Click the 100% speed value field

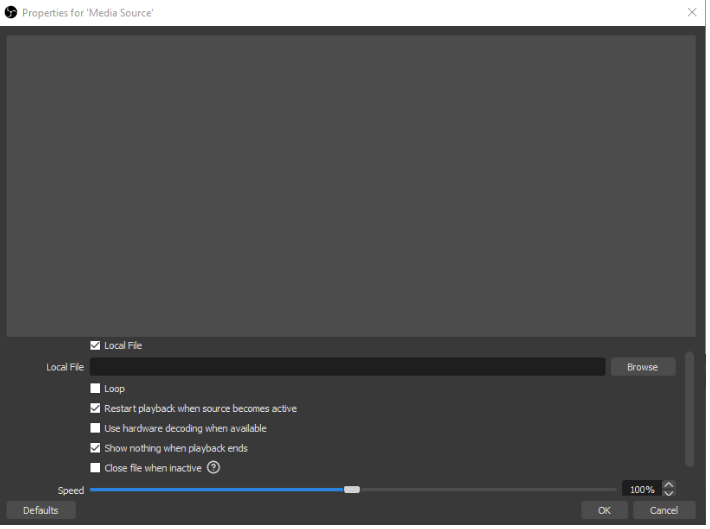coord(642,489)
